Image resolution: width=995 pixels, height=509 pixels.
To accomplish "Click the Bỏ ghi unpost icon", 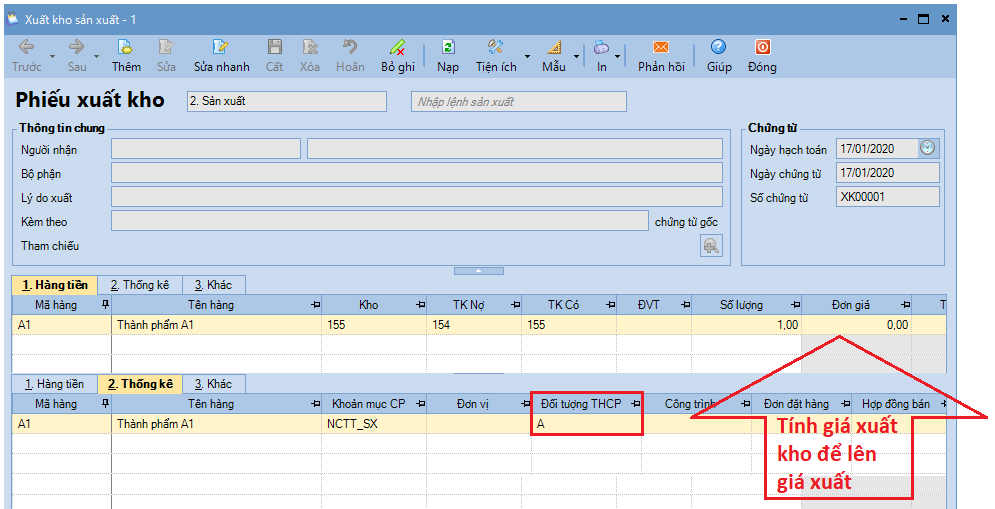I will click(397, 48).
